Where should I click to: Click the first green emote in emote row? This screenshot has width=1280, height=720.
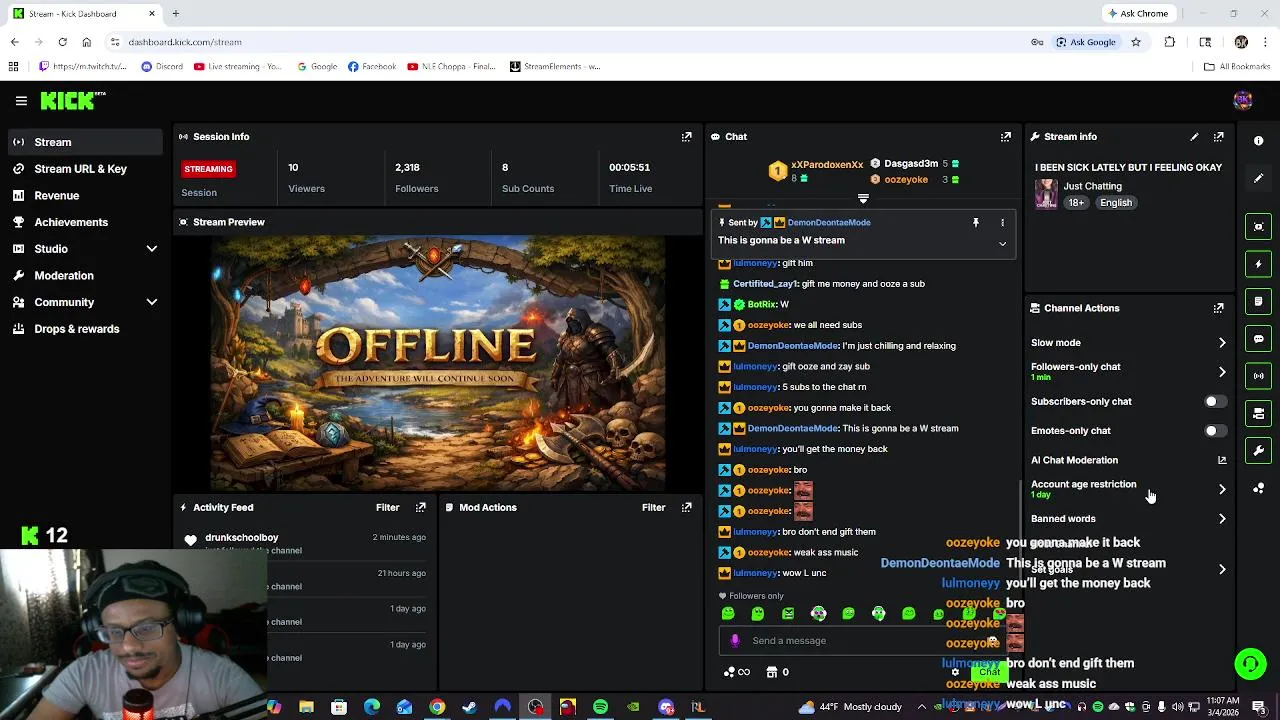coord(728,614)
